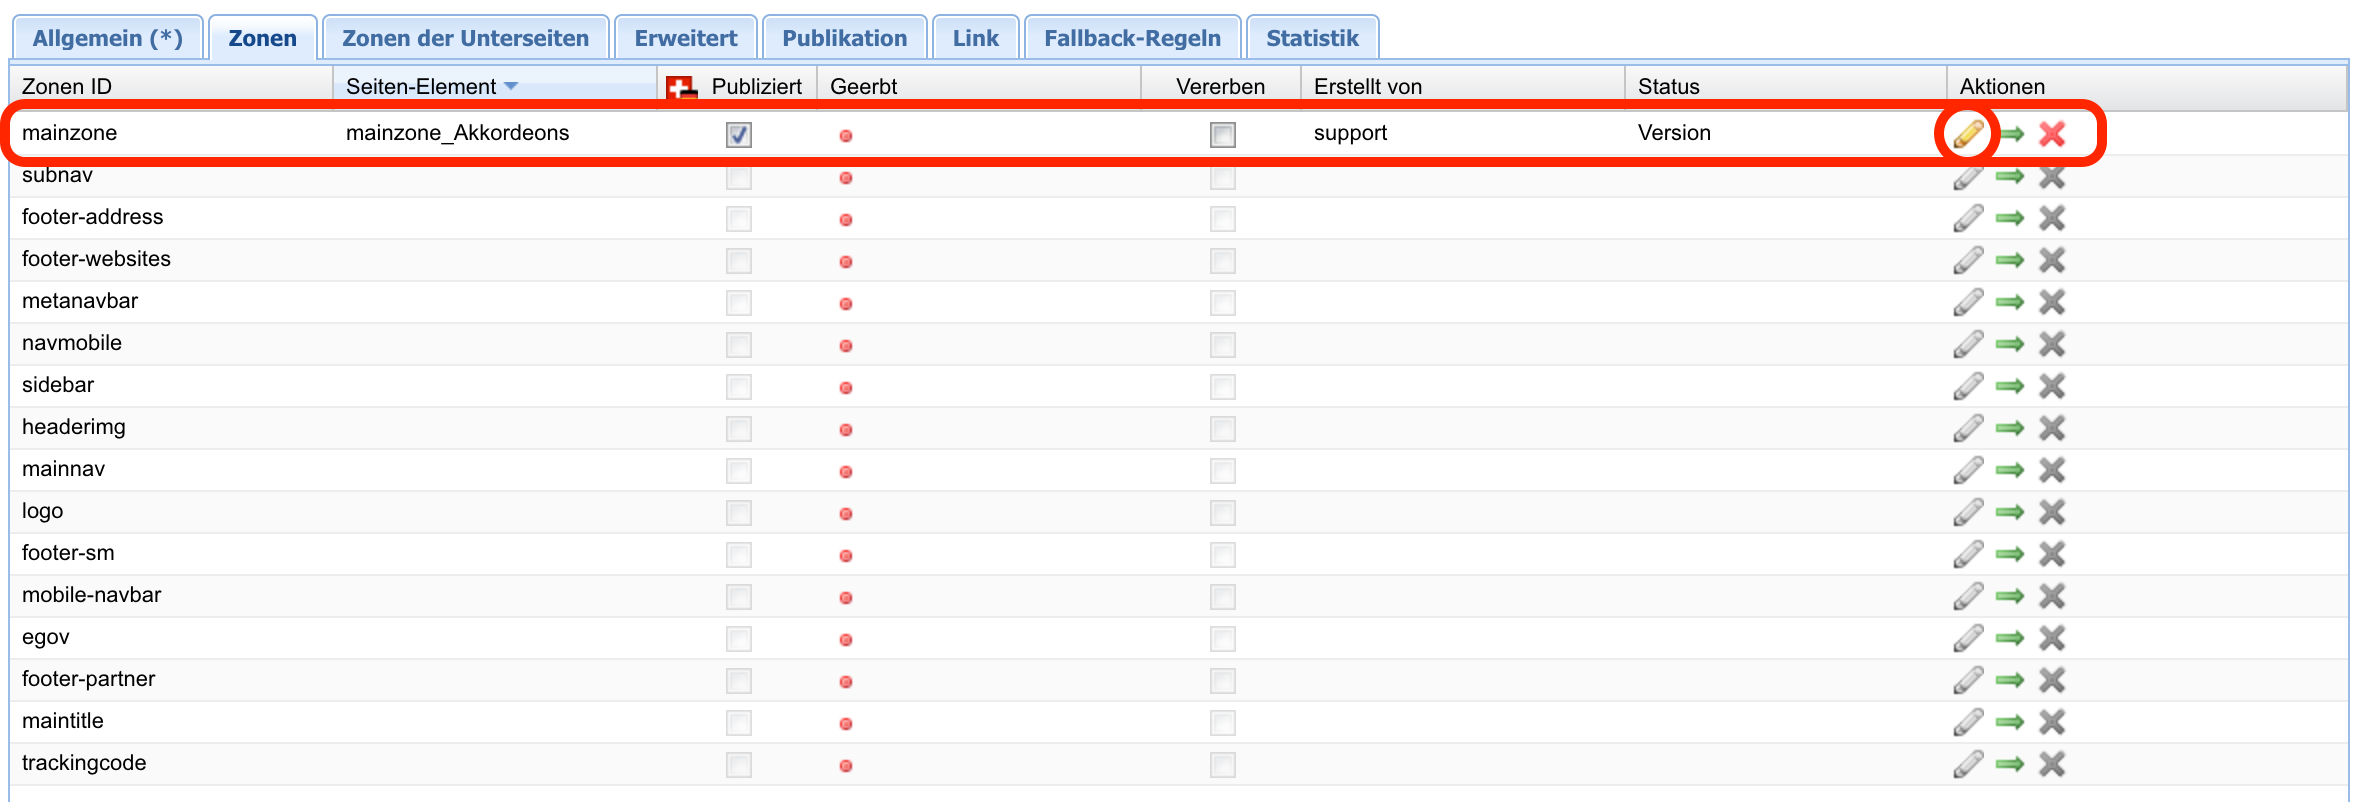Click green arrow in footer-partner row
Screen dimensions: 2358x802
[x=2010, y=680]
